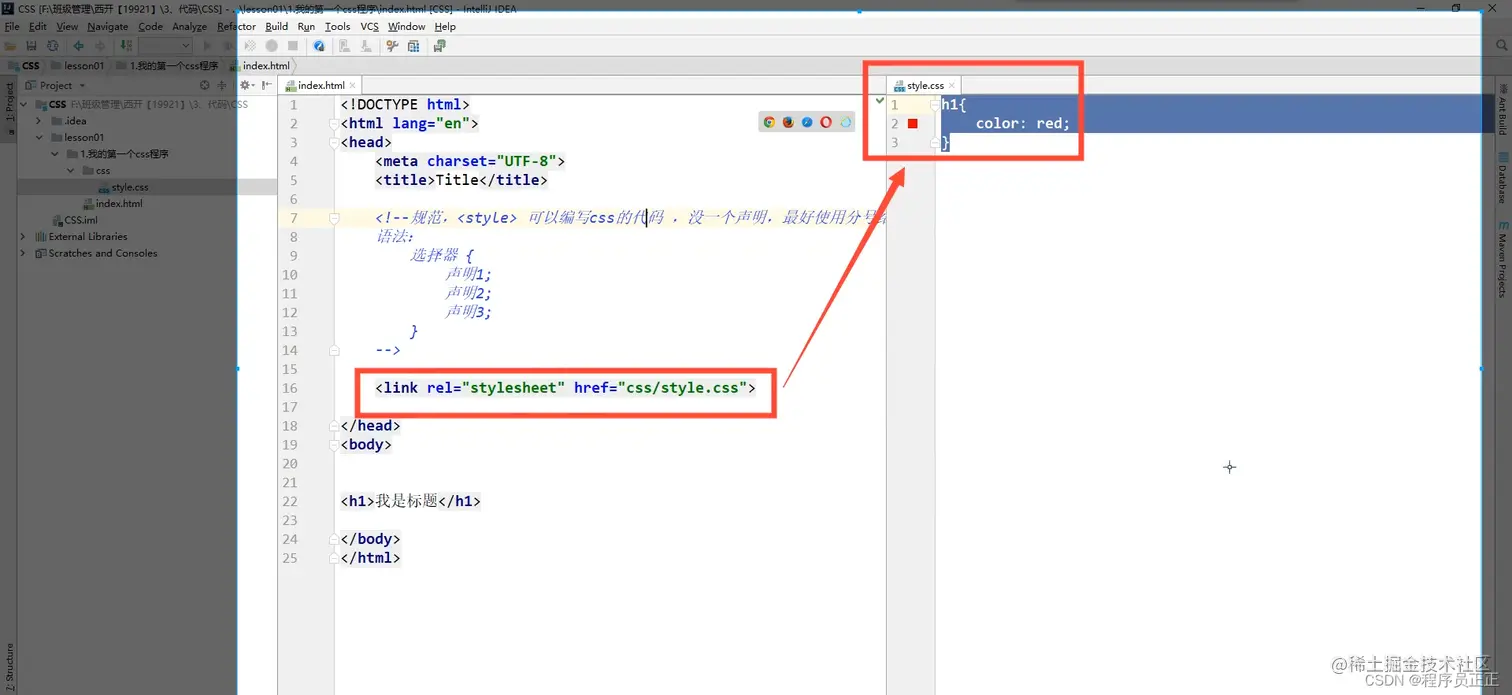Viewport: 1512px width, 695px height.
Task: Click the color: red; line in style.css
Action: coord(1023,123)
